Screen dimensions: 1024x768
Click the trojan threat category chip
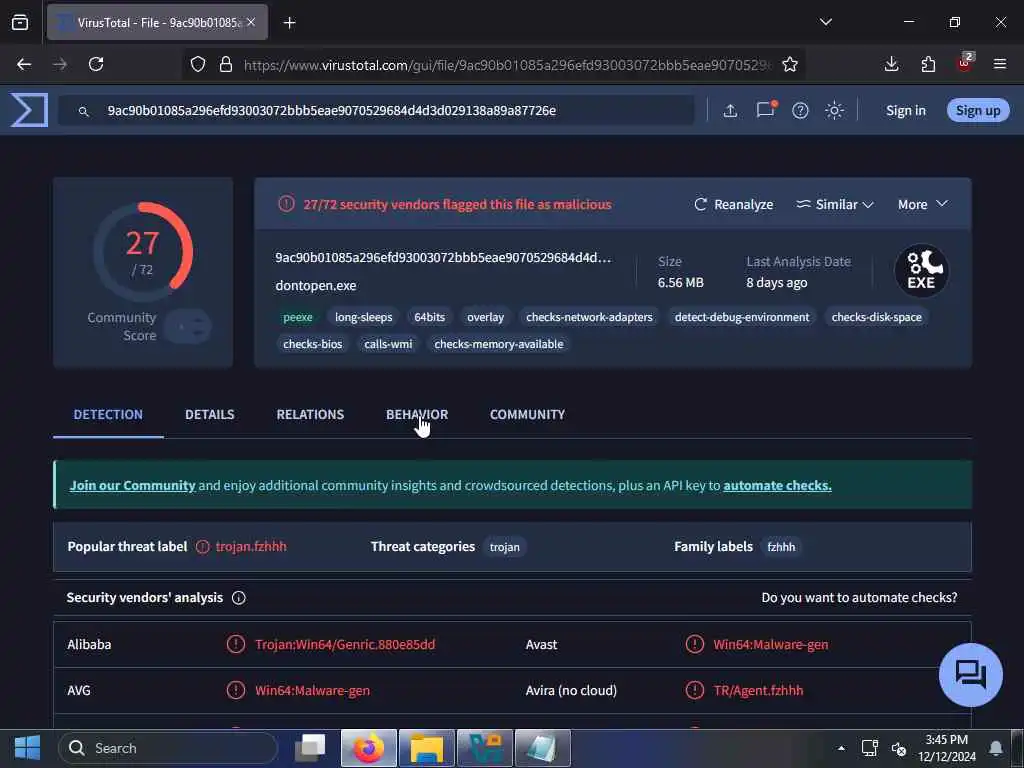[x=505, y=547]
